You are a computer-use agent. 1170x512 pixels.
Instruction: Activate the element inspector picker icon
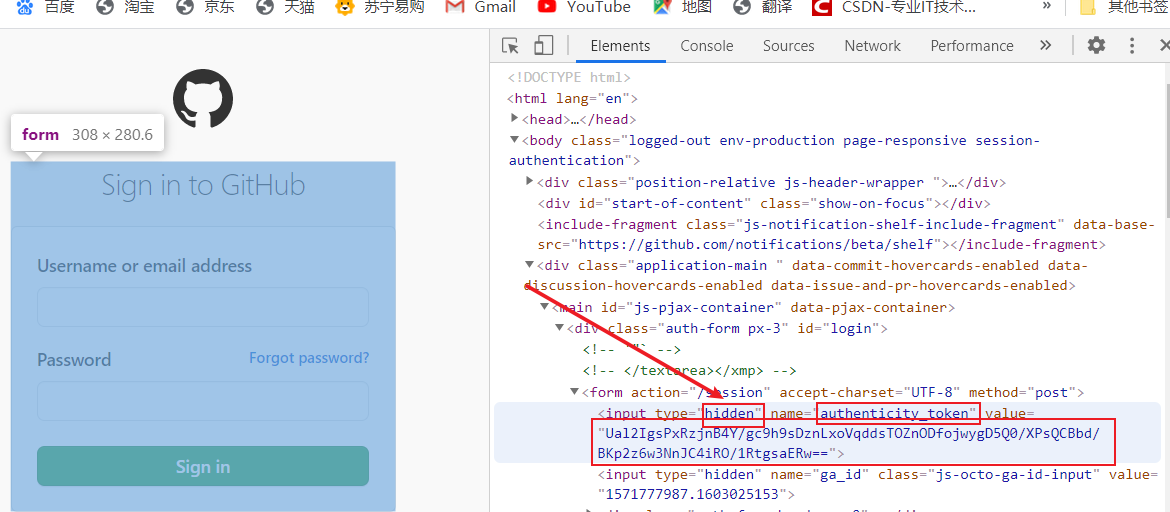(510, 46)
